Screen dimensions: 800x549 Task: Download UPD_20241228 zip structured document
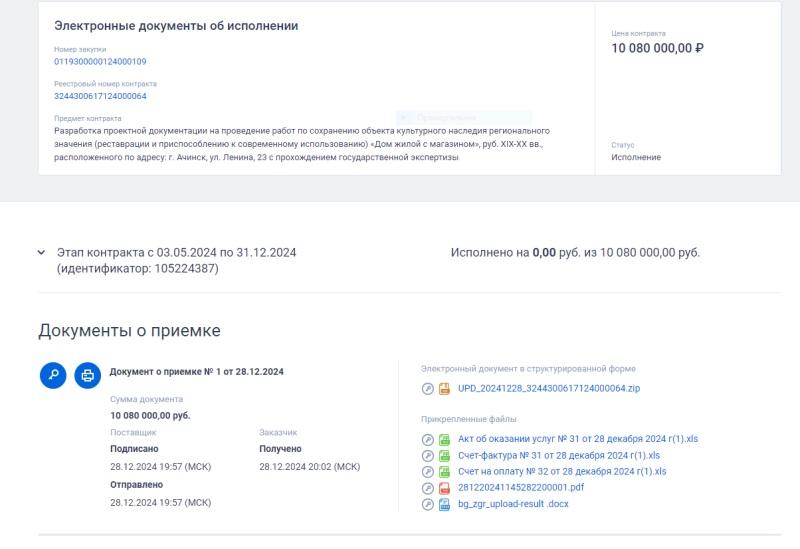548,388
